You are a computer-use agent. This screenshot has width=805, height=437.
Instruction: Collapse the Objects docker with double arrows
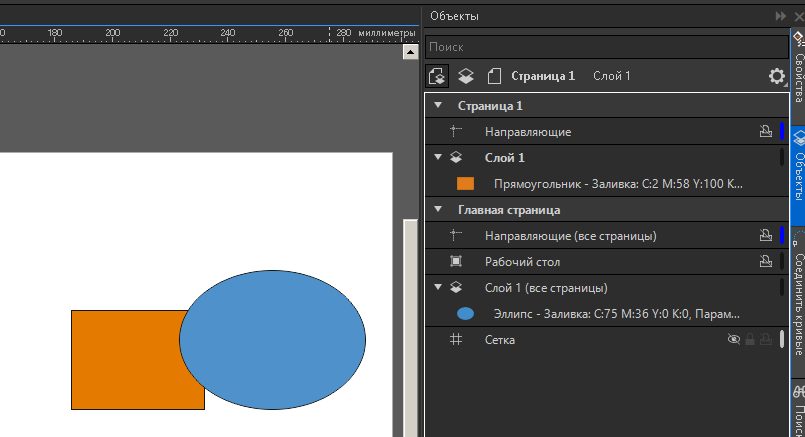[781, 16]
